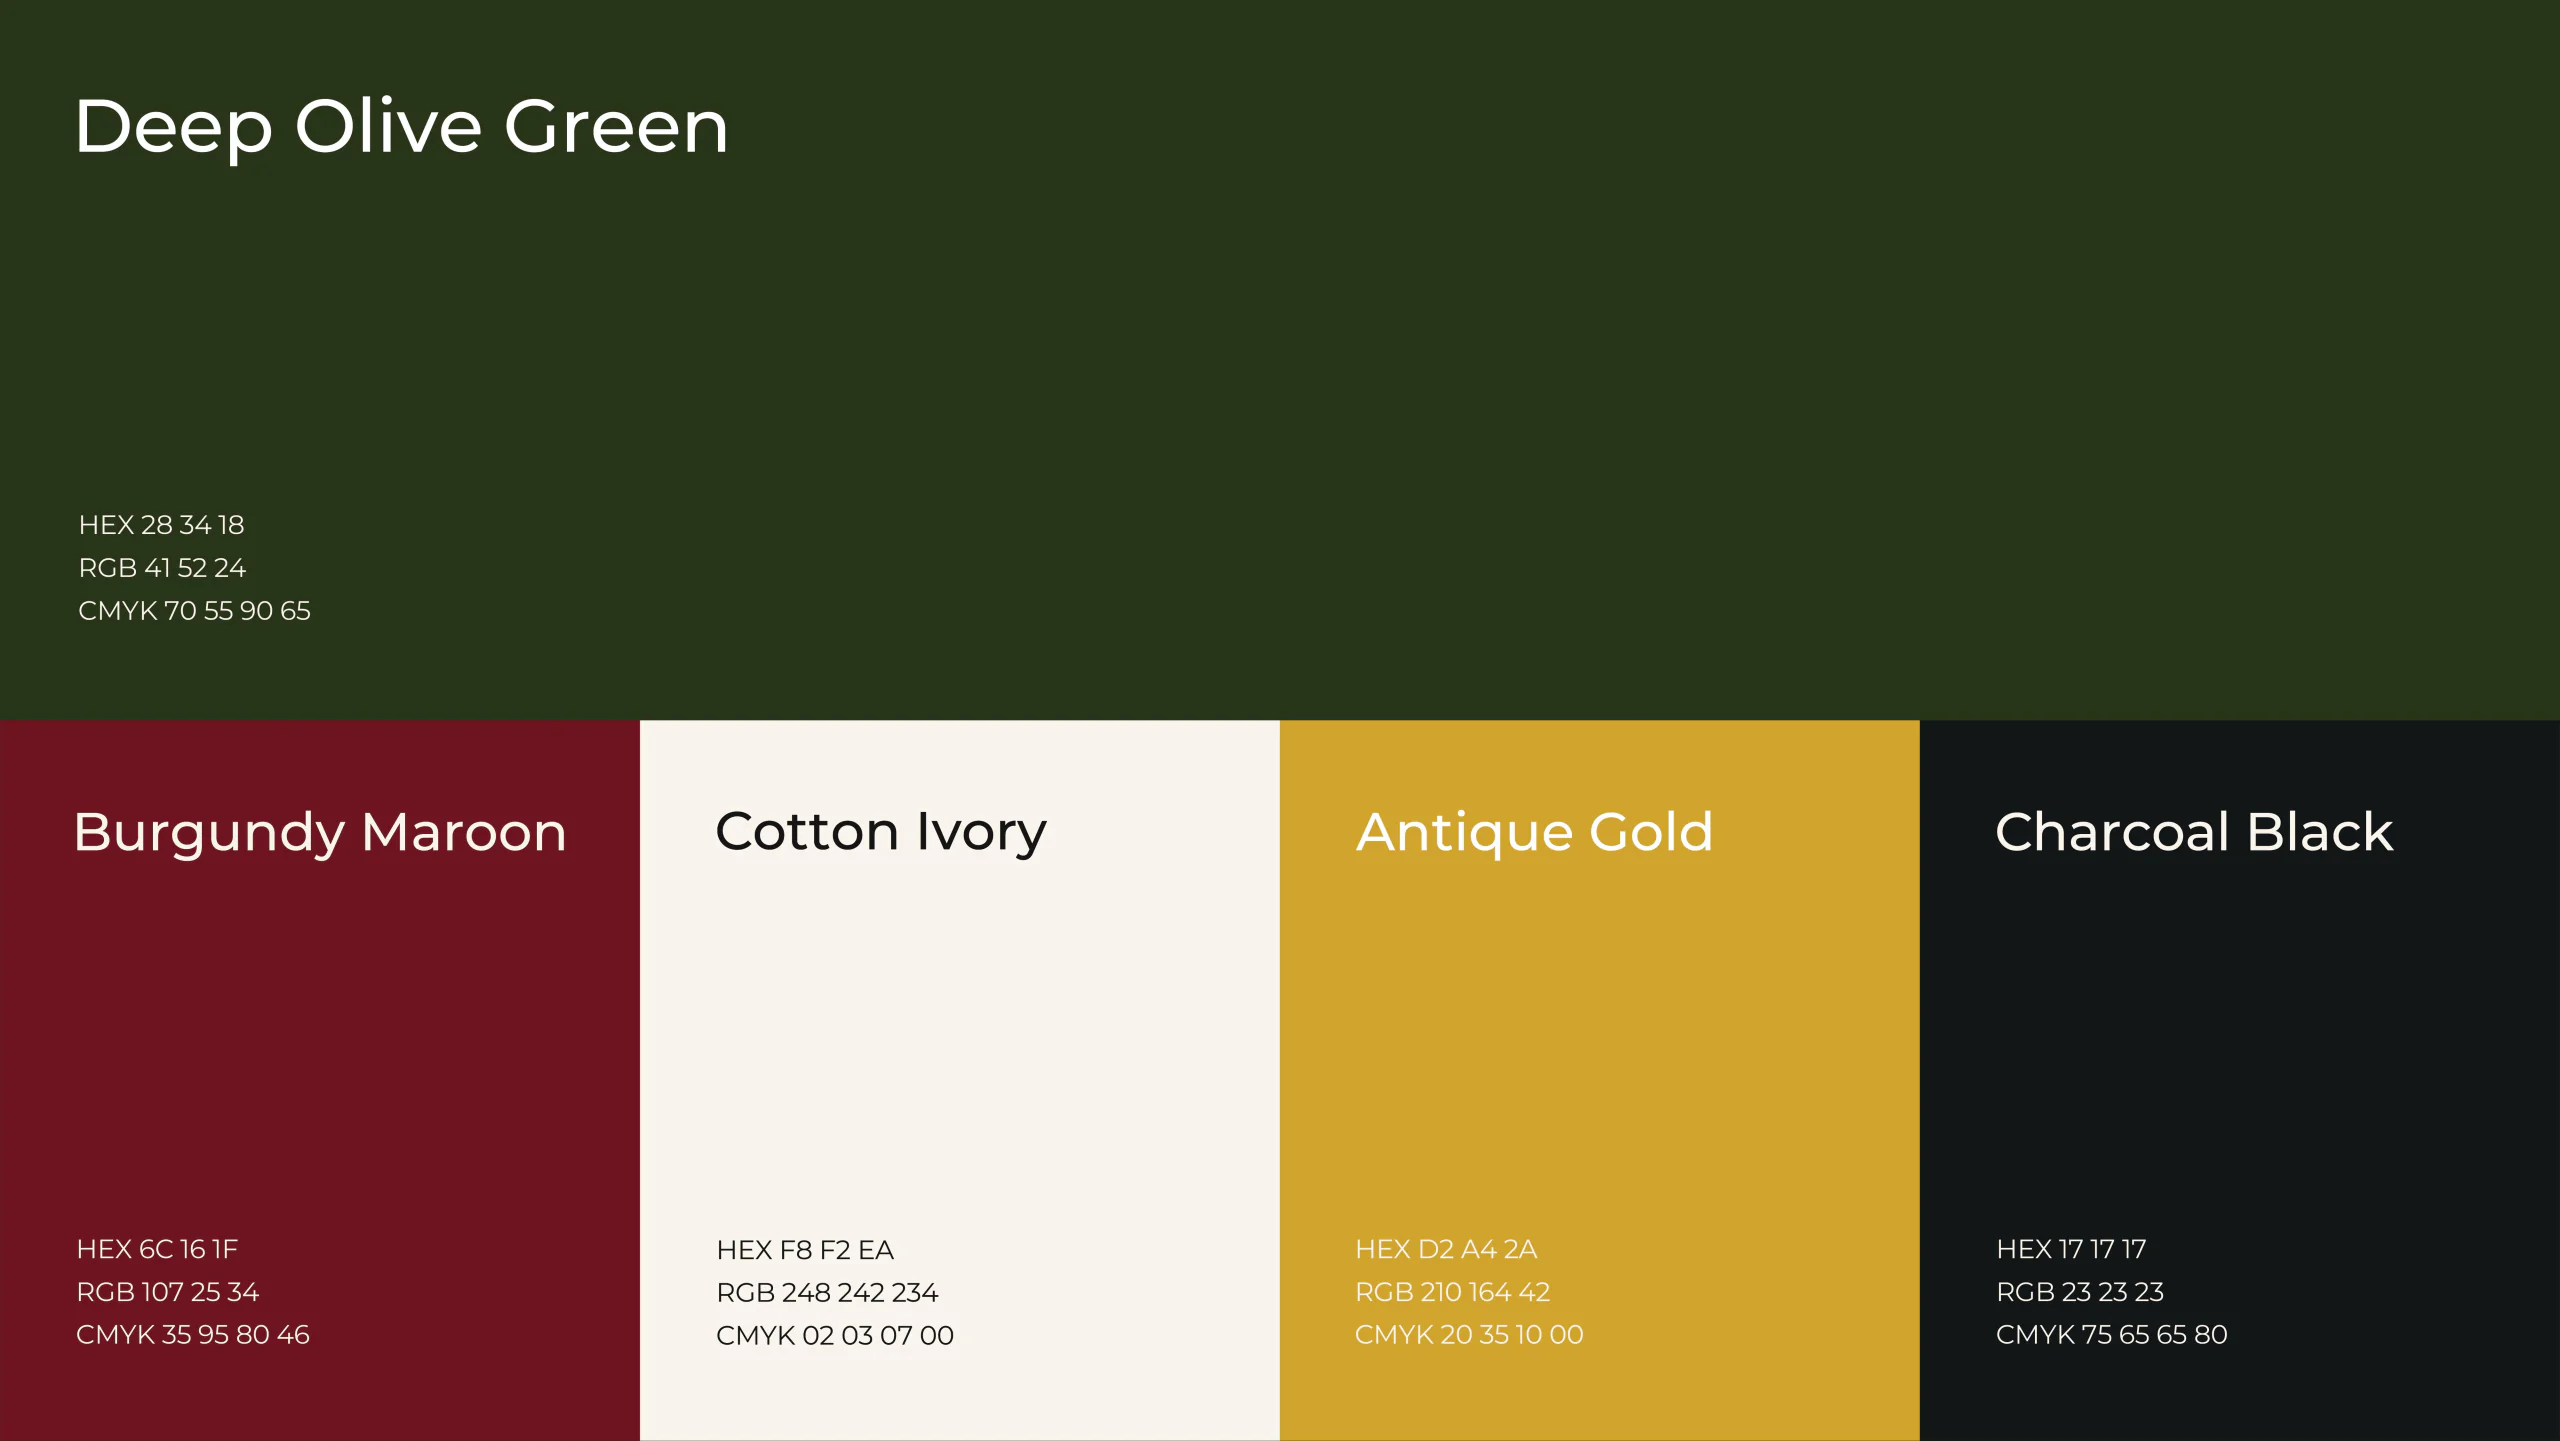Click the CMYK 75 65 65 80 line
Screen dimensions: 2560x1441
pyautogui.click(x=2112, y=1335)
